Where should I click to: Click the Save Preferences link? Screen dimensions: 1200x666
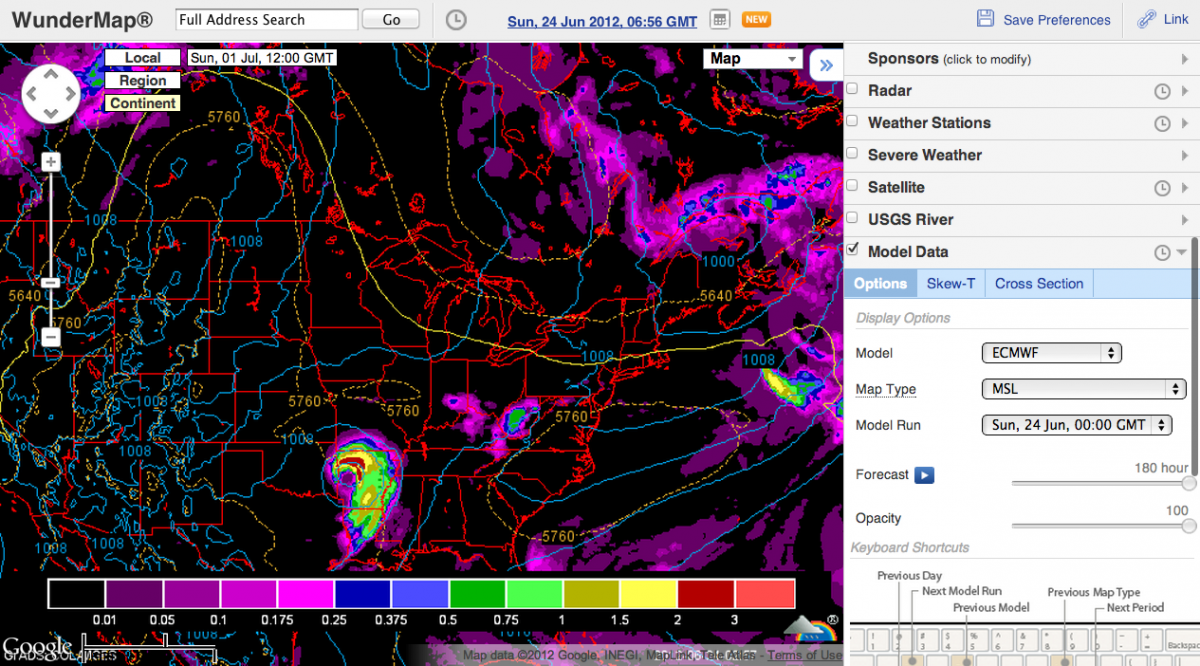pos(1057,20)
